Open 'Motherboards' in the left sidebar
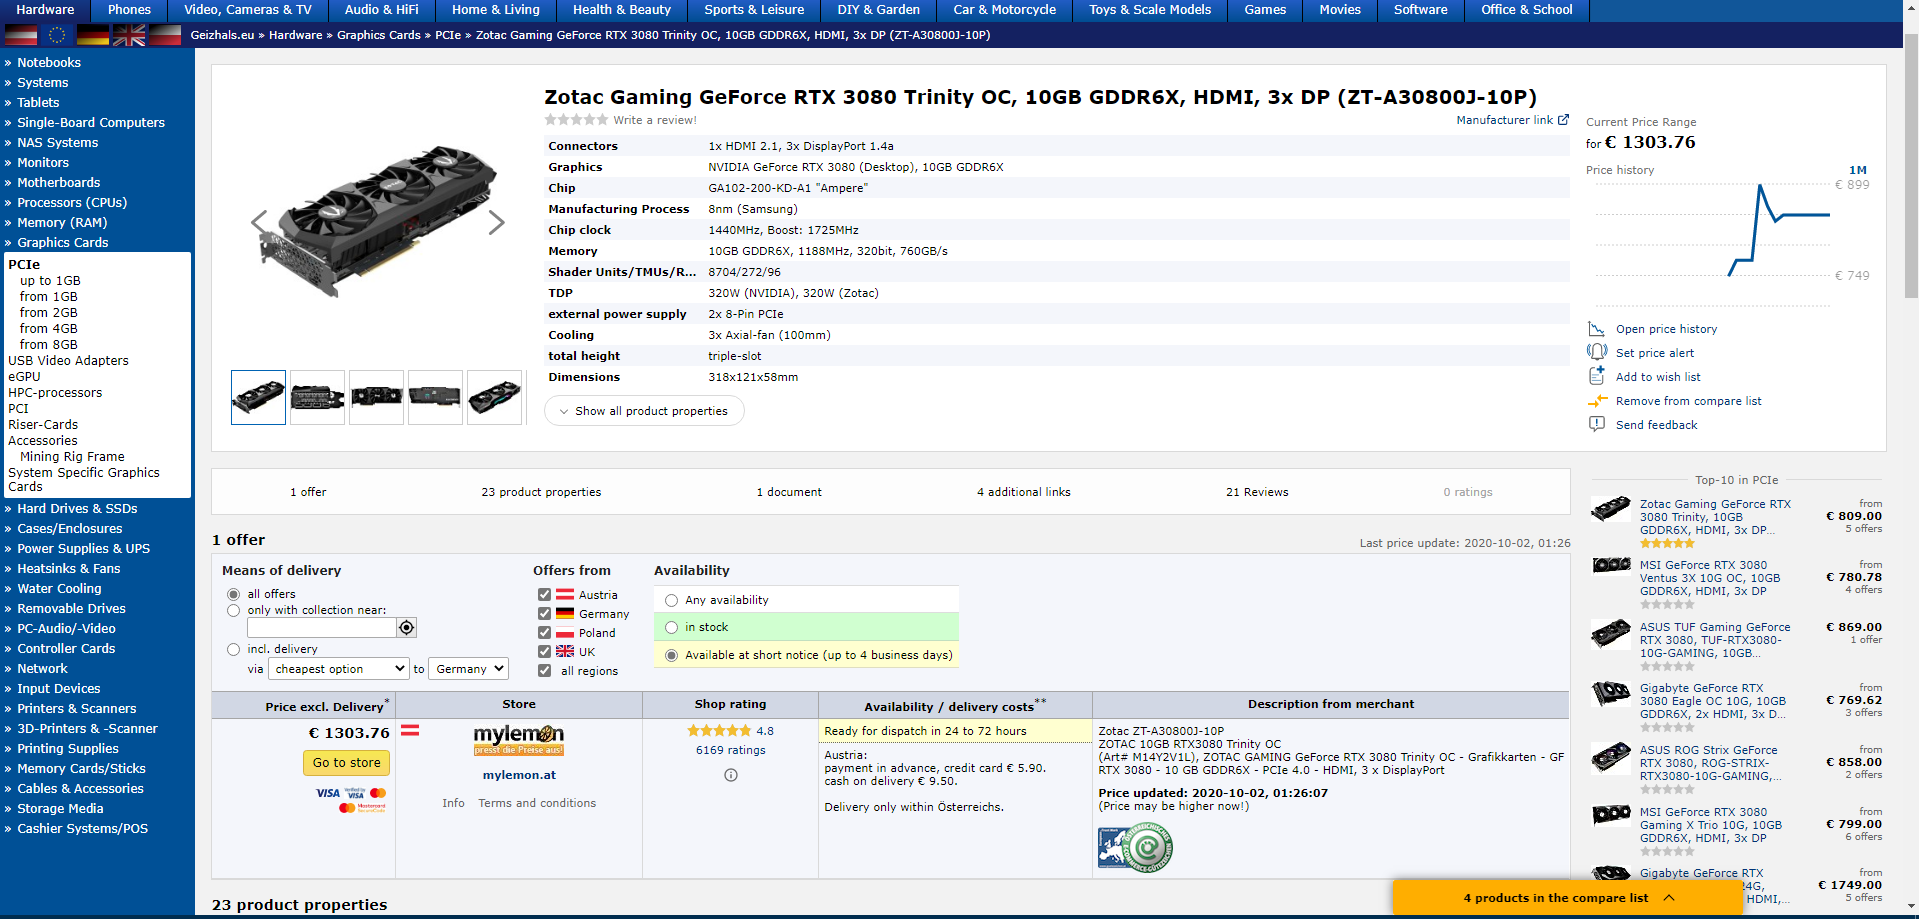 [x=59, y=182]
